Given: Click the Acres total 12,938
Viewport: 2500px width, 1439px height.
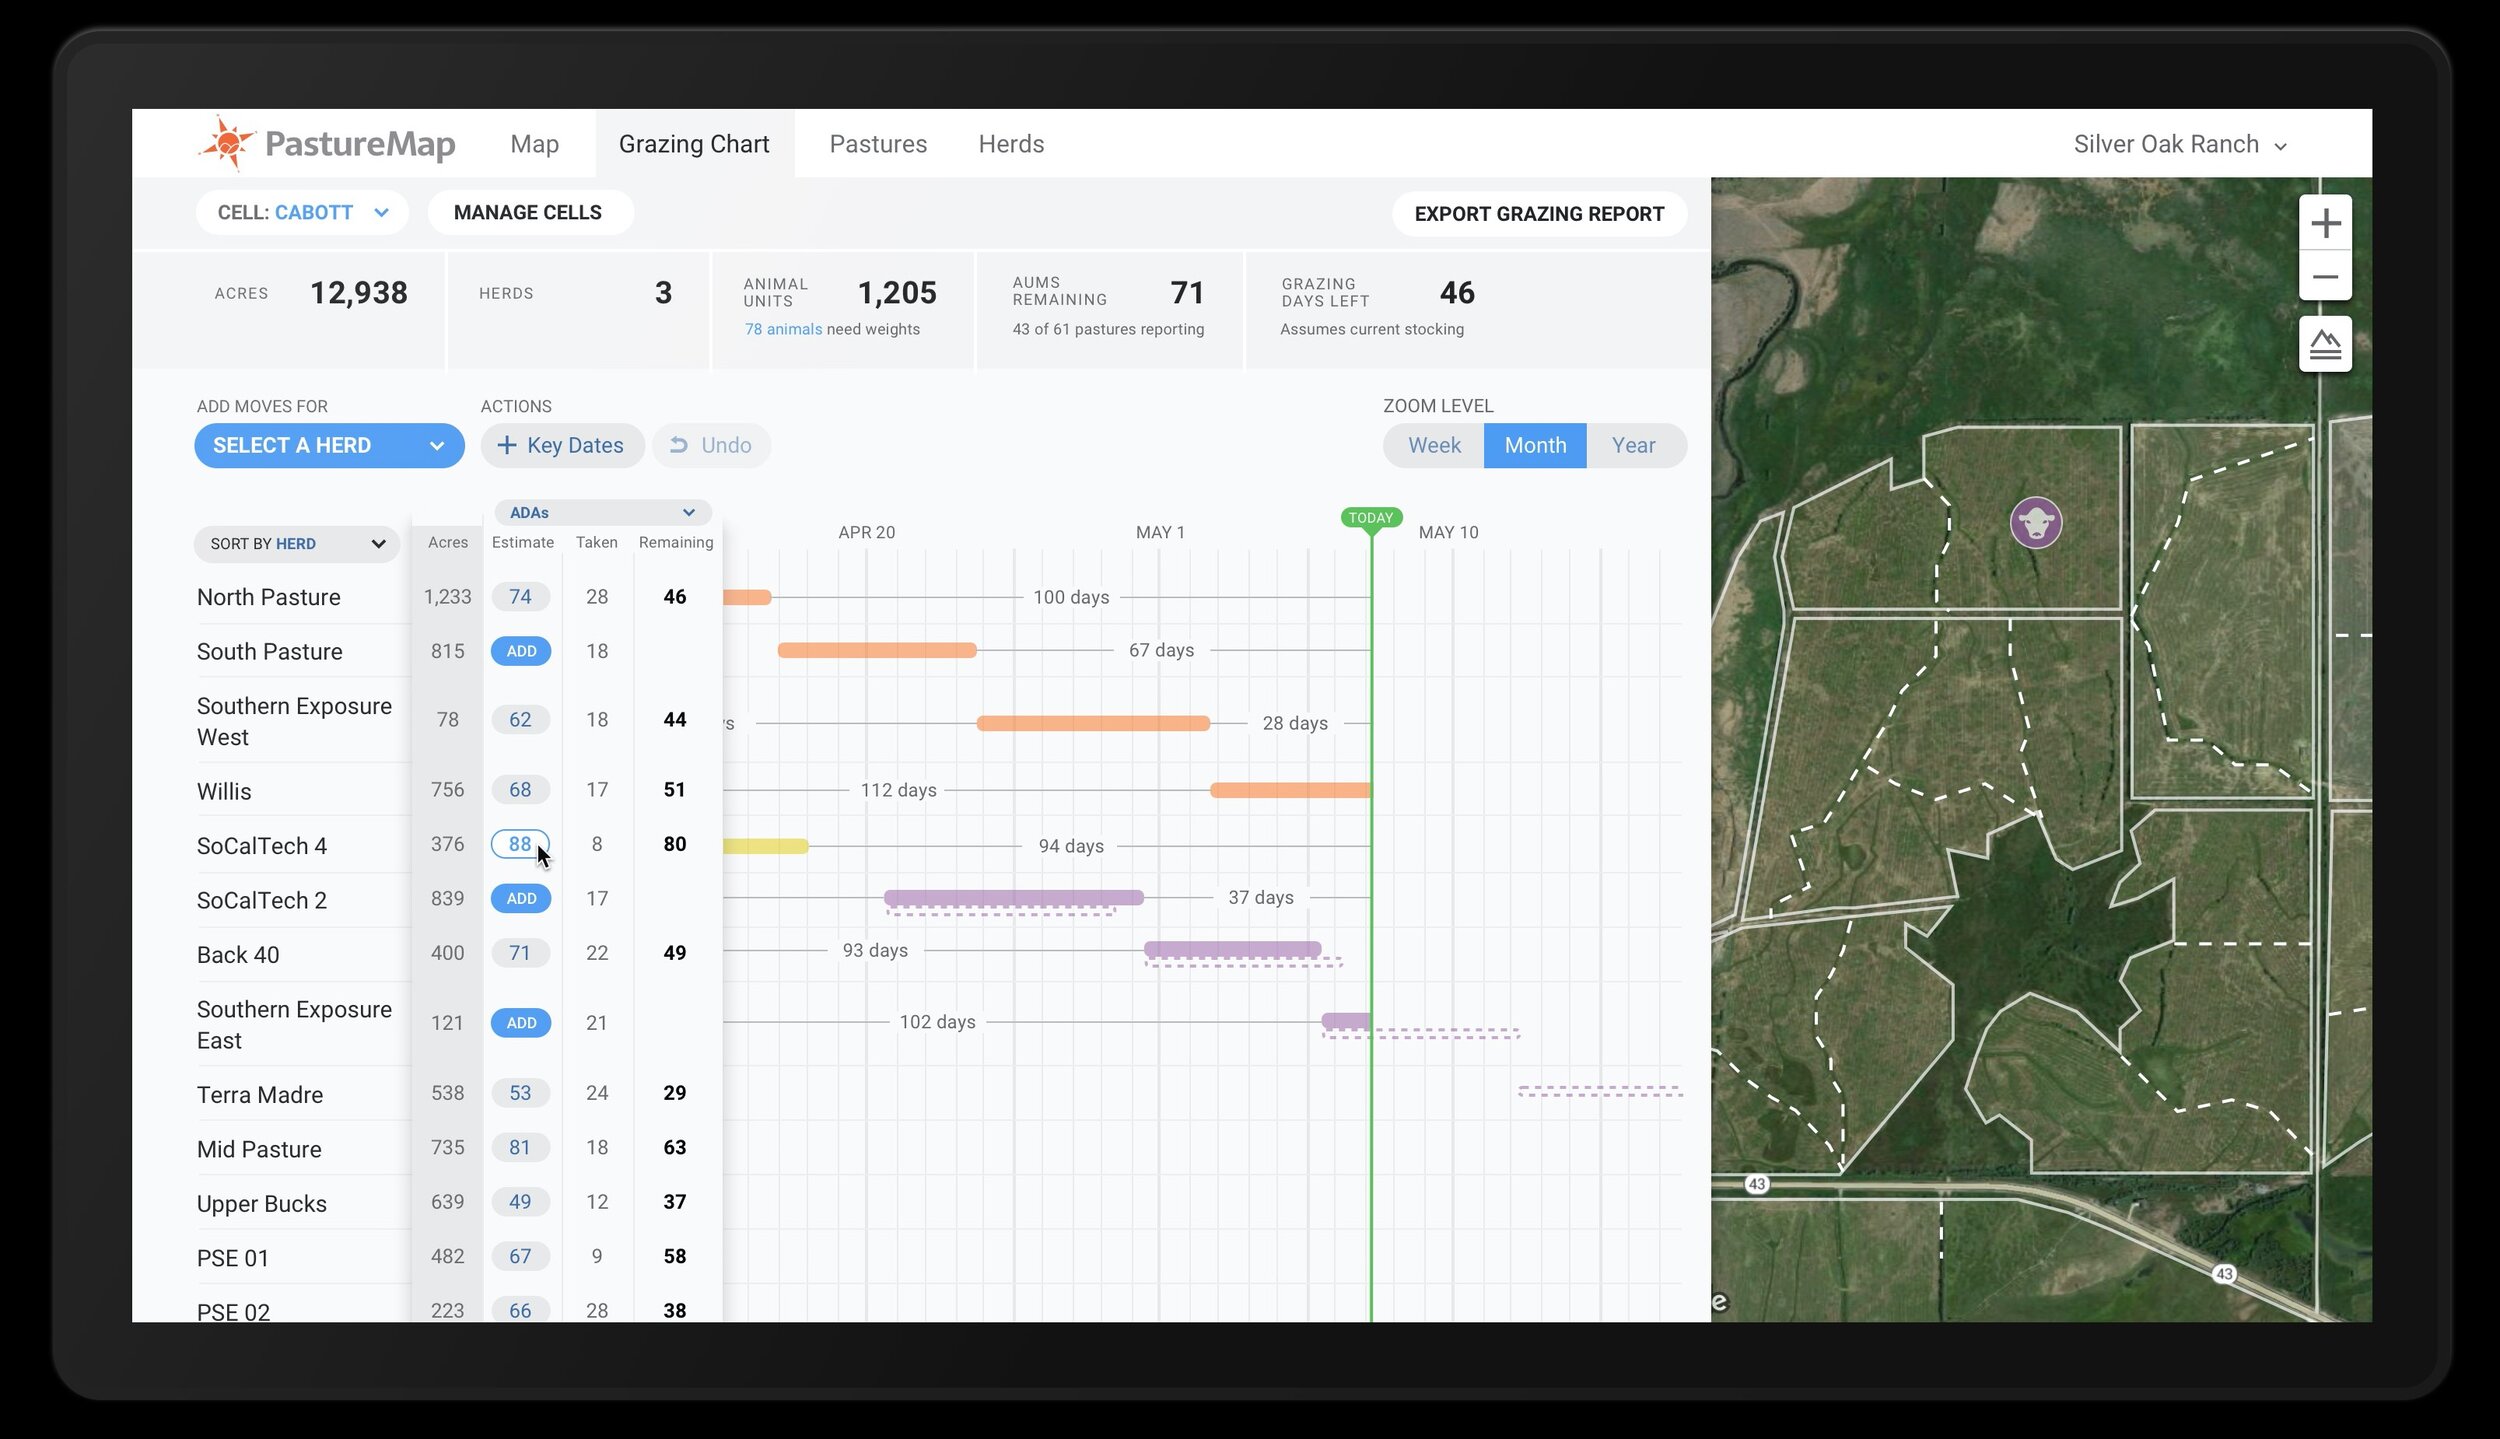Looking at the screenshot, I should click(359, 293).
